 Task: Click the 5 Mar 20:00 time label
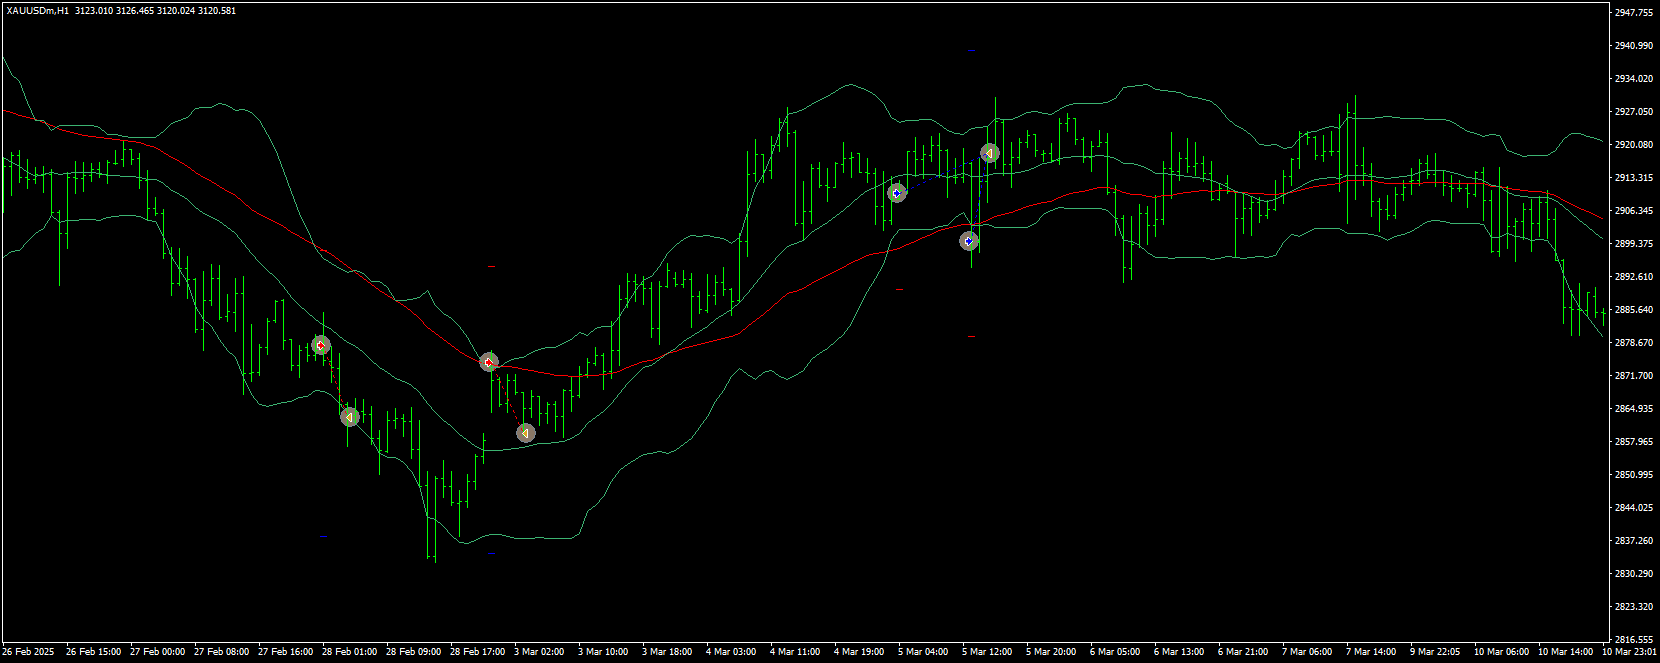(x=1051, y=652)
